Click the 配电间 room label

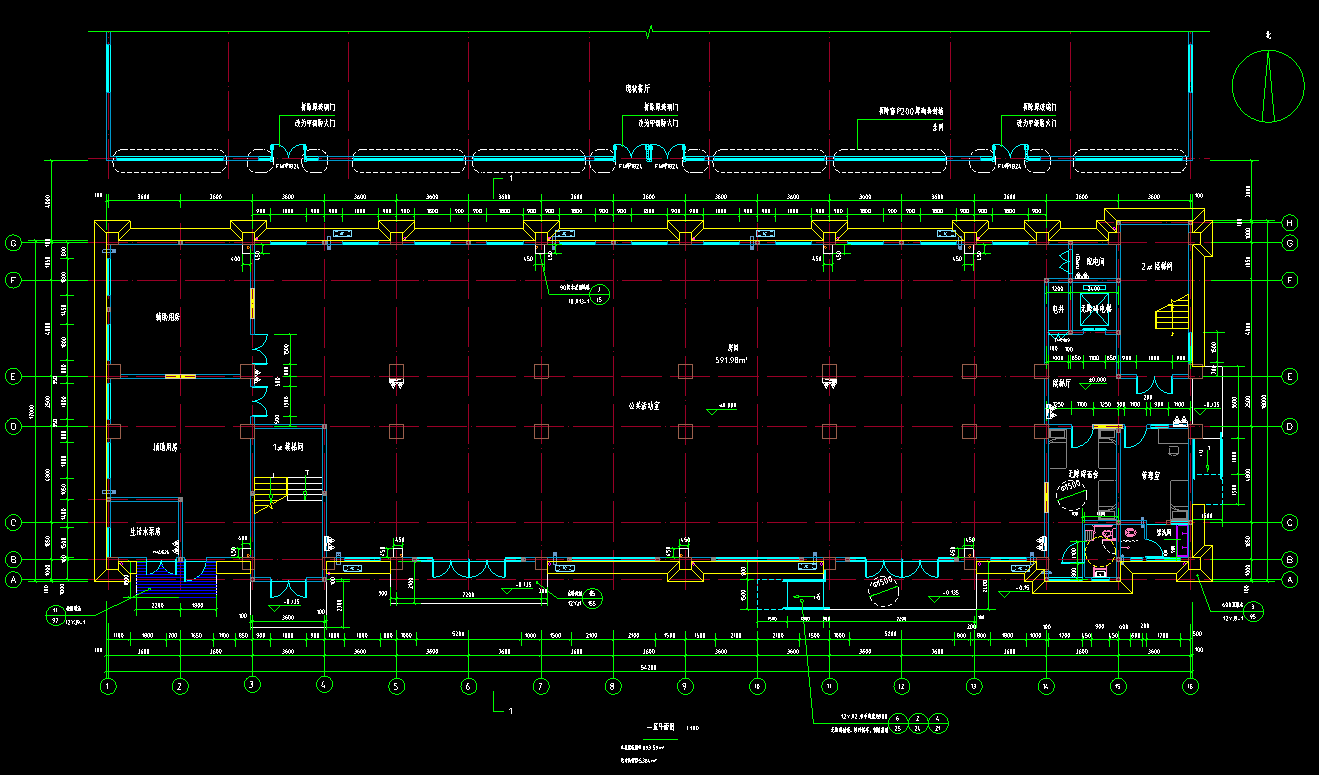(1097, 261)
